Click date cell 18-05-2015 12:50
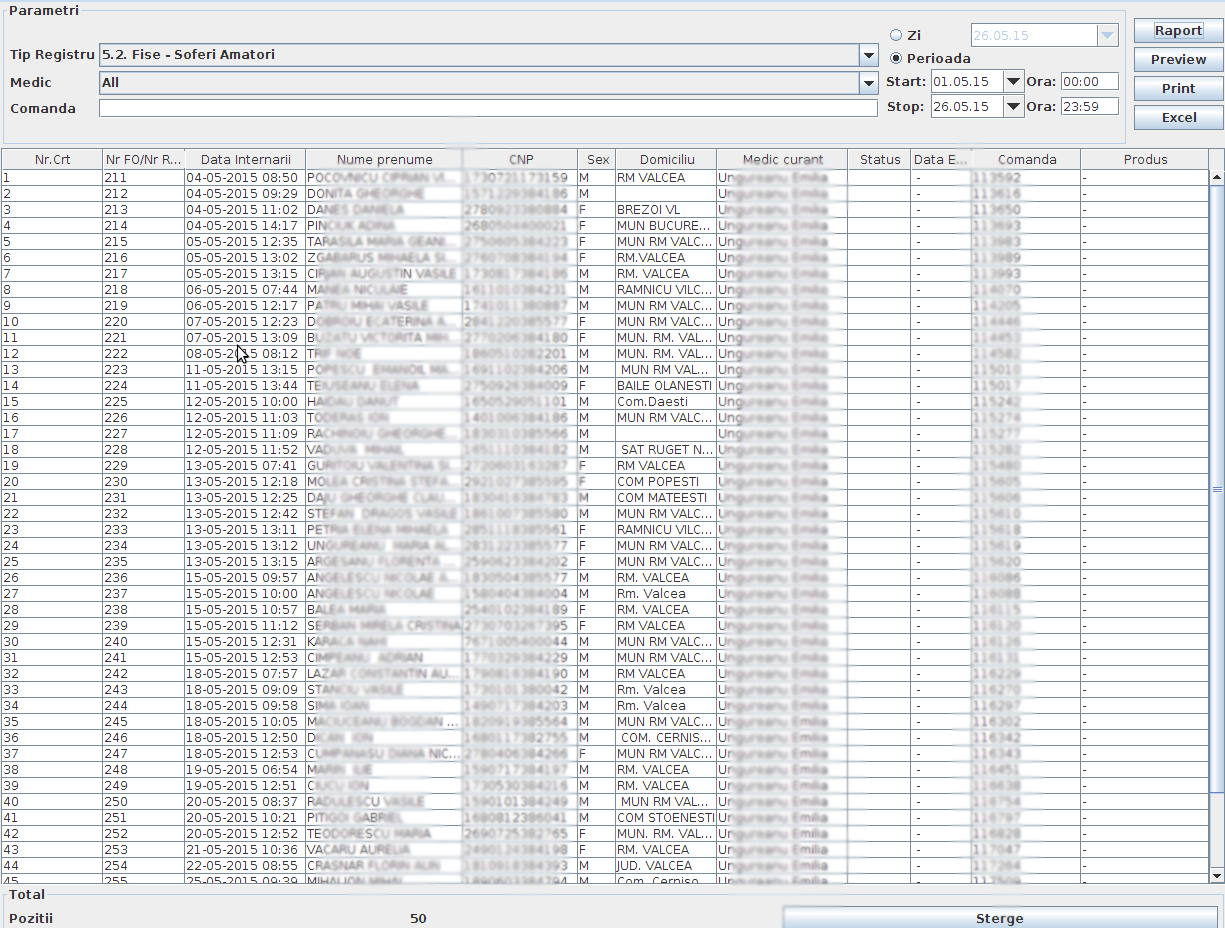This screenshot has height=928, width=1225. [245, 737]
